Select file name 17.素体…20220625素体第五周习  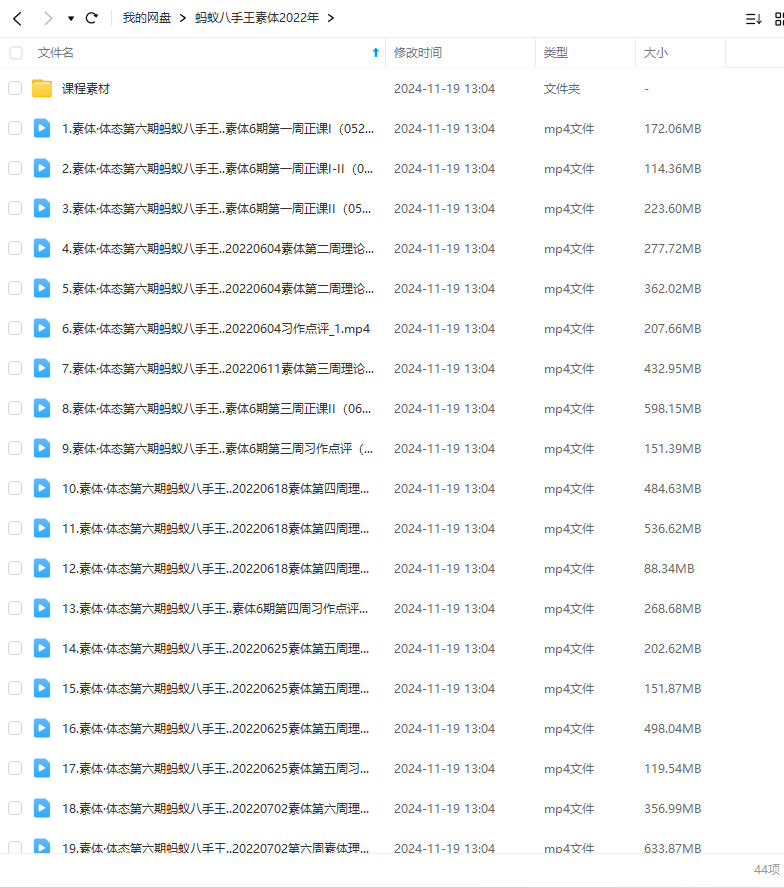[x=215, y=769]
